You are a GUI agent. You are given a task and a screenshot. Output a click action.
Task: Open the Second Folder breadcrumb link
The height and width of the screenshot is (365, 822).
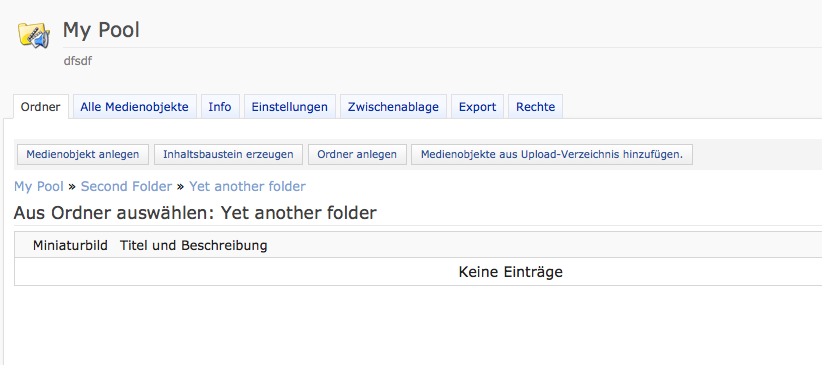(x=126, y=186)
